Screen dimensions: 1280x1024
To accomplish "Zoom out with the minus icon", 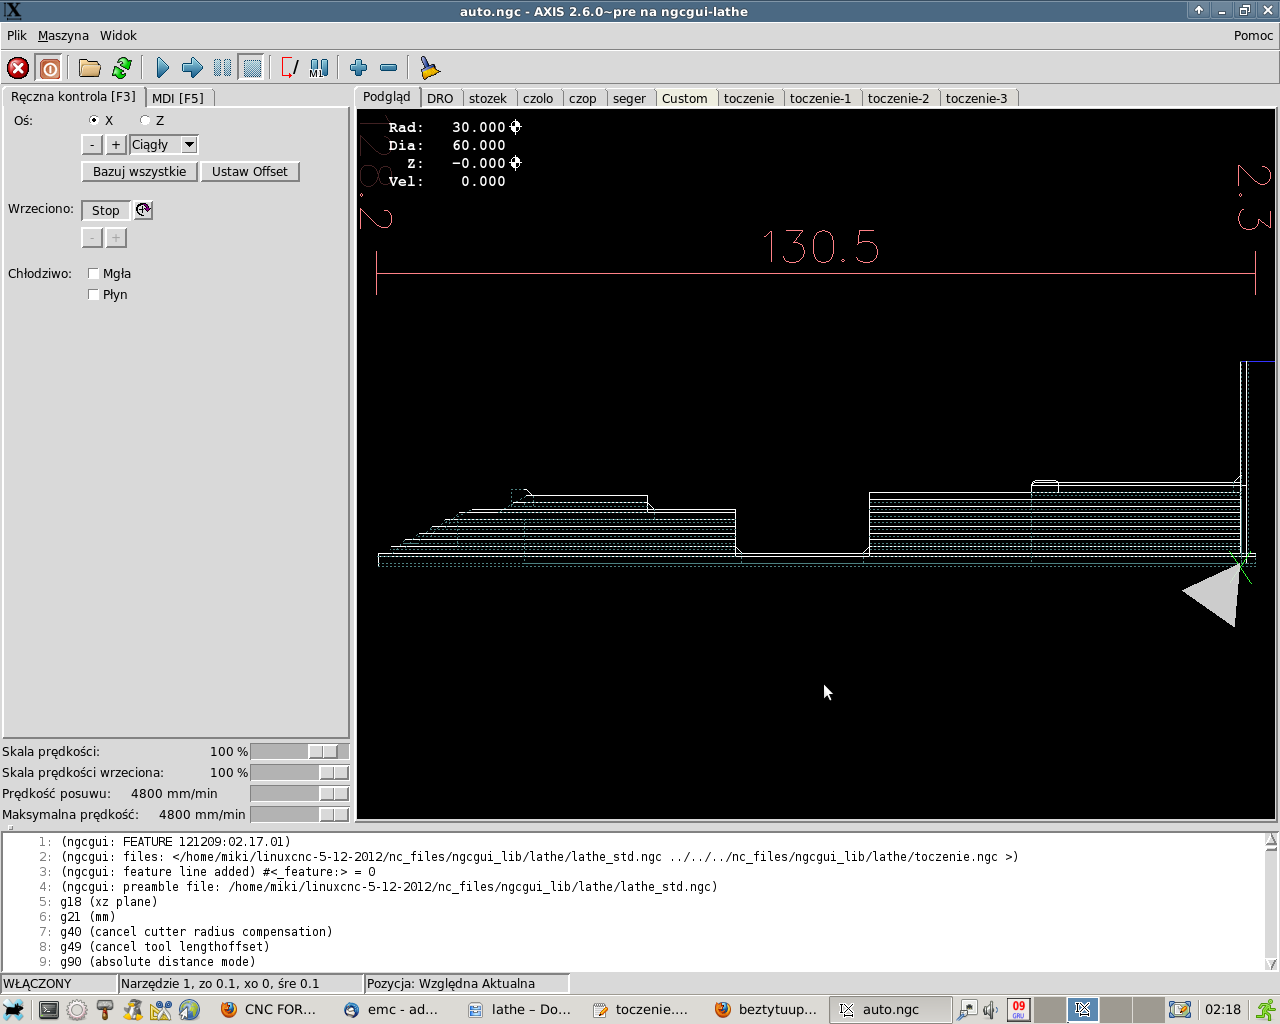I will click(389, 68).
